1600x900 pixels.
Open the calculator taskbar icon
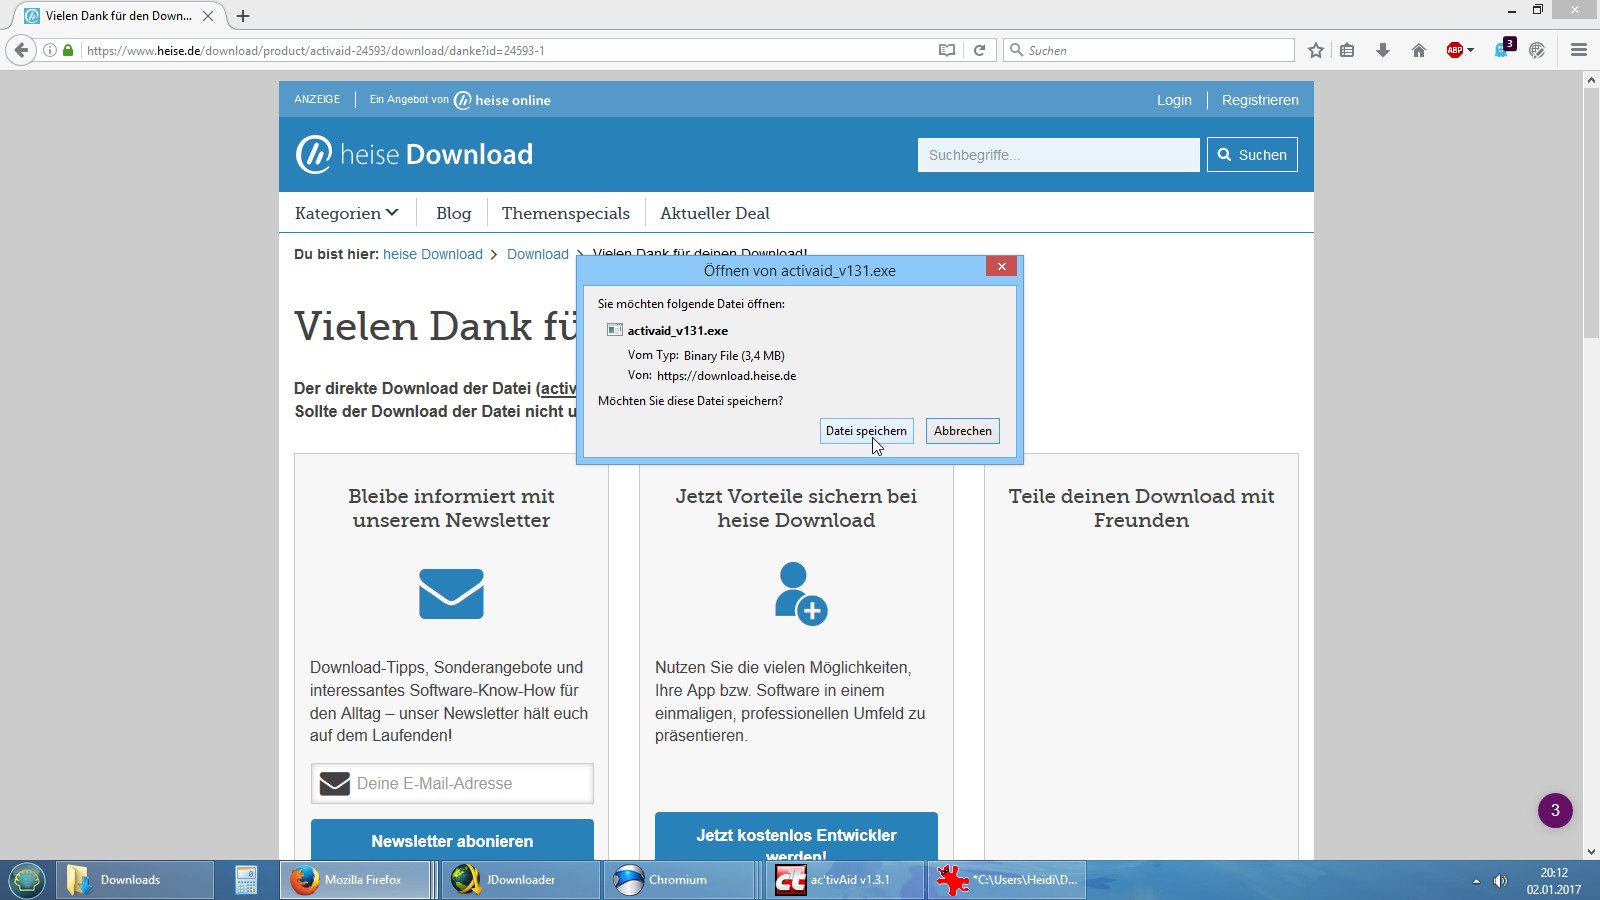tap(246, 880)
